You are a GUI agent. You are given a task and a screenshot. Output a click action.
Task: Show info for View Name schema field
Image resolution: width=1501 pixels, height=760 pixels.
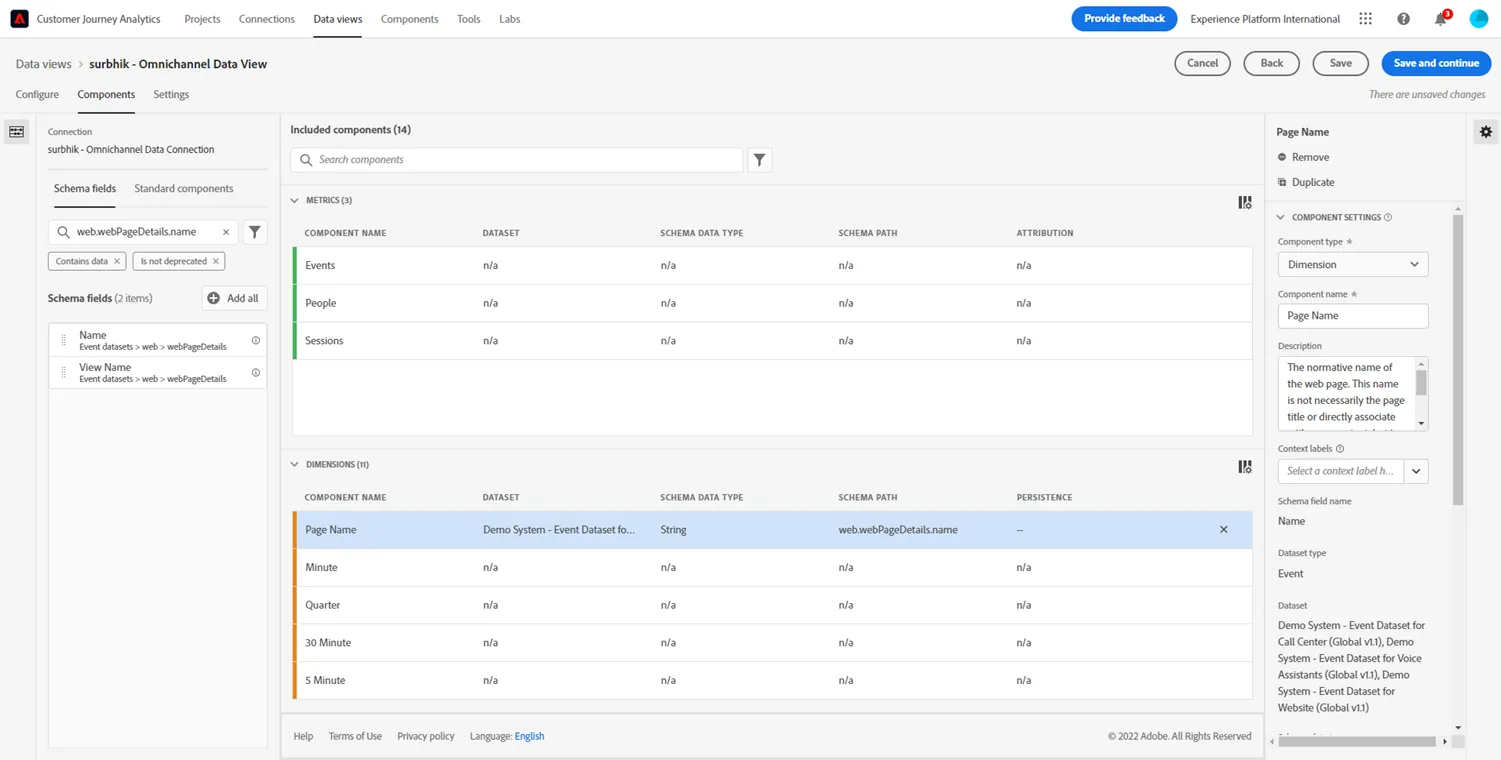click(256, 373)
